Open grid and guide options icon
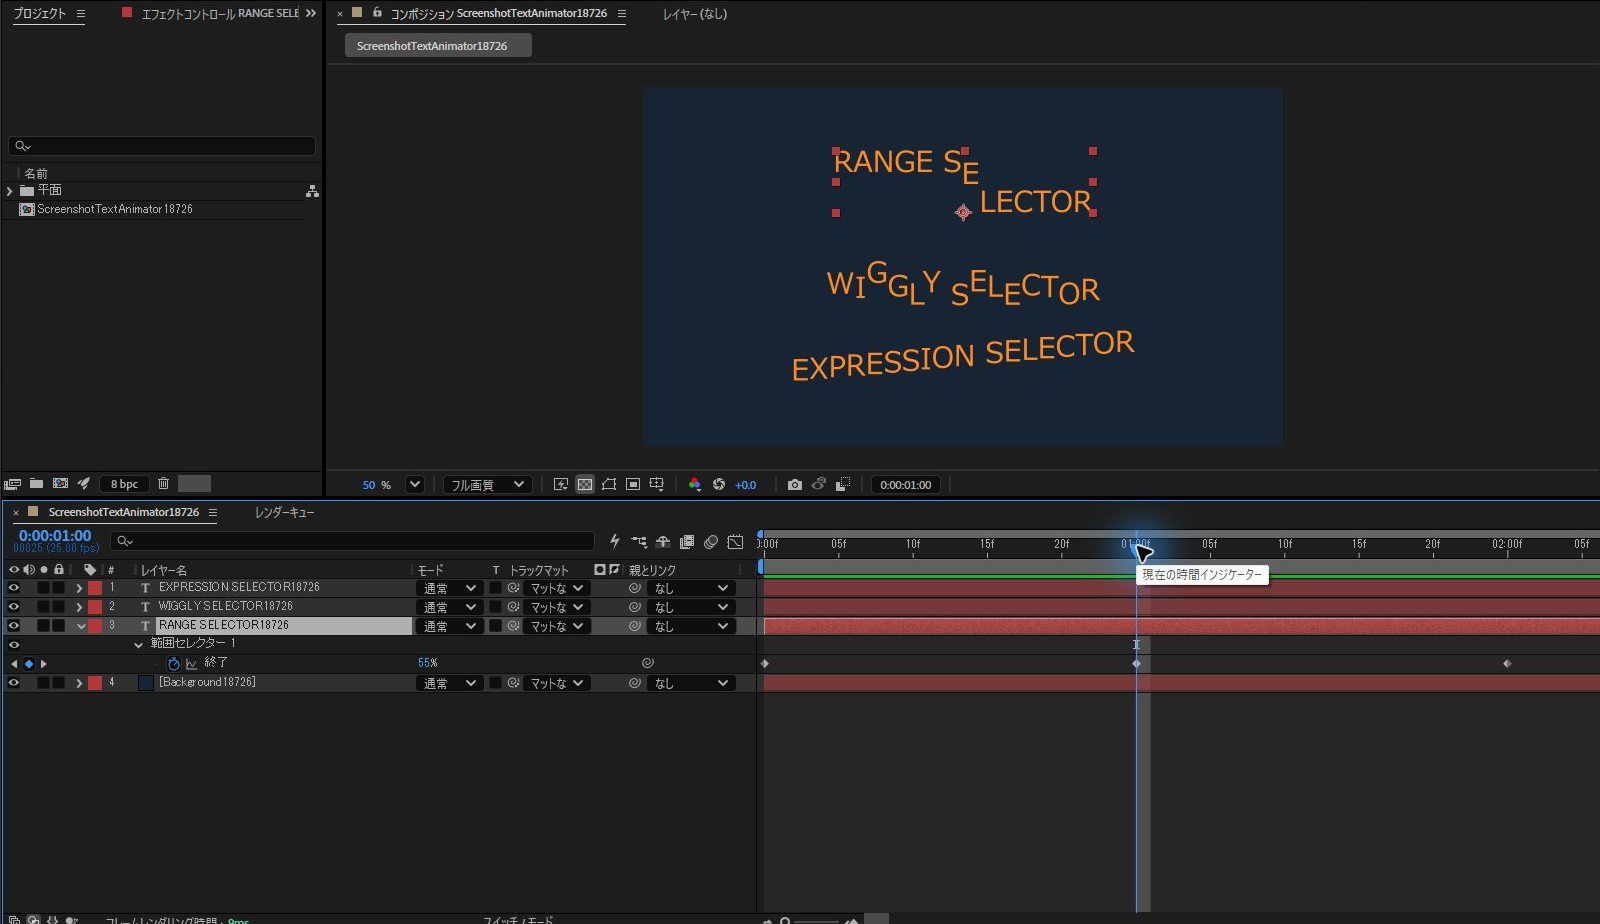The height and width of the screenshot is (924, 1600). (657, 484)
